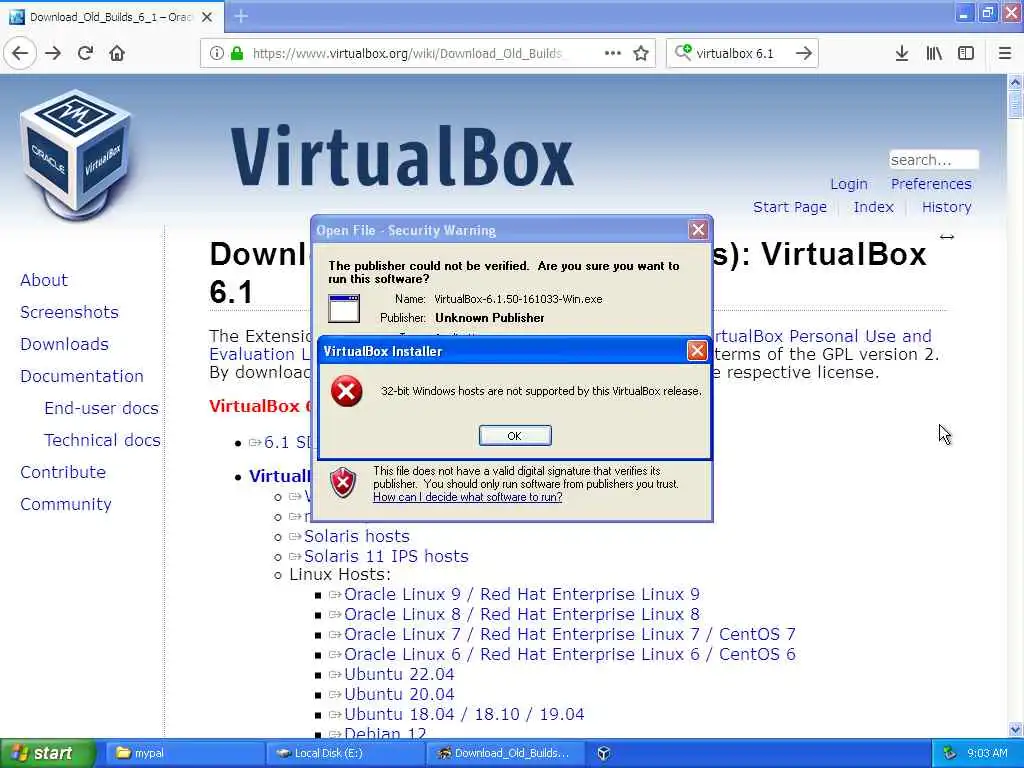Open the downloads arrow icon
This screenshot has width=1024, height=768.
click(901, 53)
